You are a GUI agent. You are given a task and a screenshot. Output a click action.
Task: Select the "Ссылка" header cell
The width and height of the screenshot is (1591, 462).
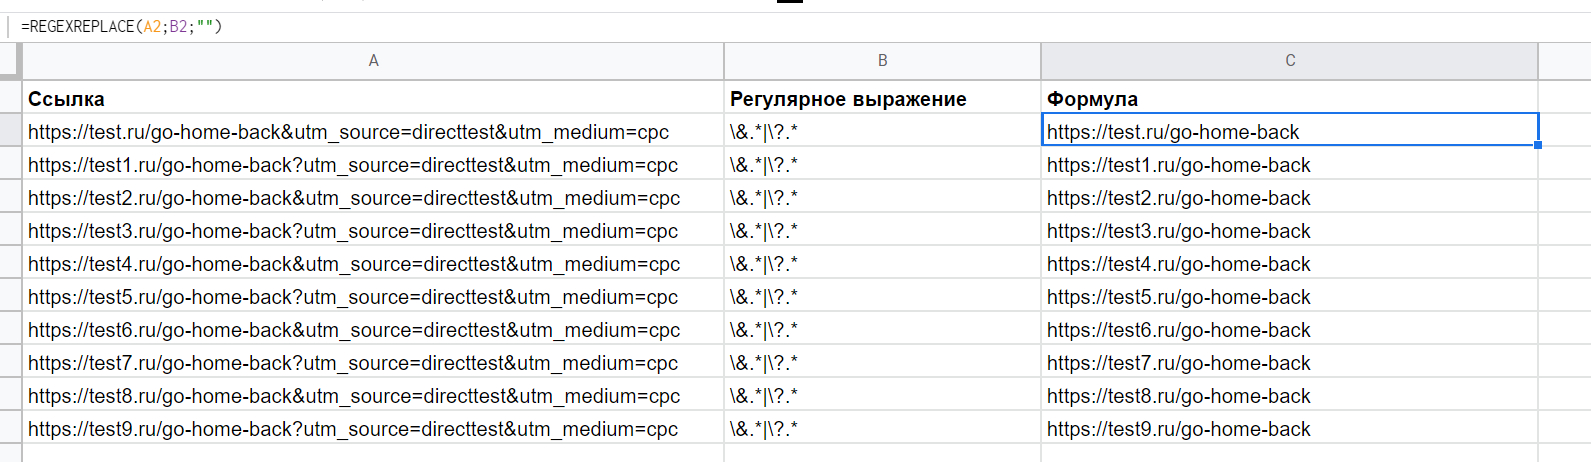click(x=373, y=99)
